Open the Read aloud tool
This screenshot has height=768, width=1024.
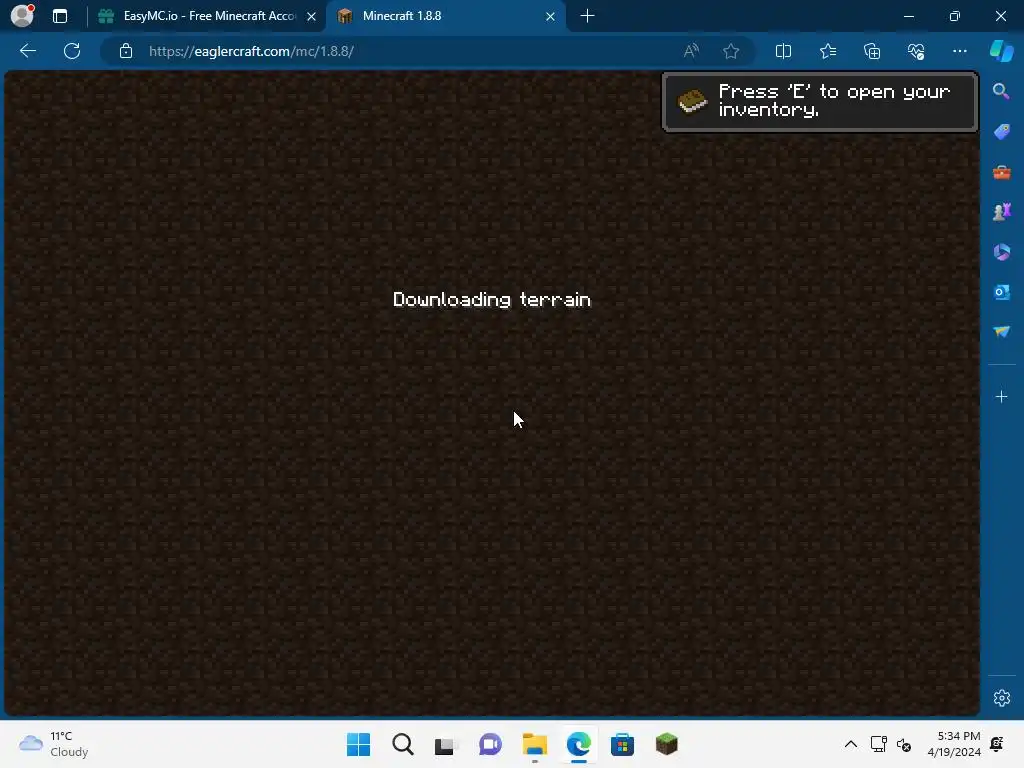click(691, 51)
